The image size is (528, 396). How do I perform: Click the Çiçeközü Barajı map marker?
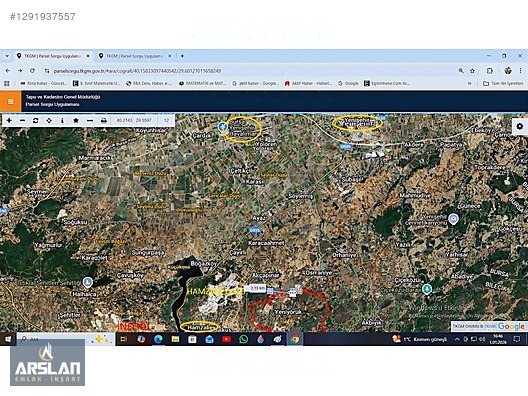[x=427, y=289]
